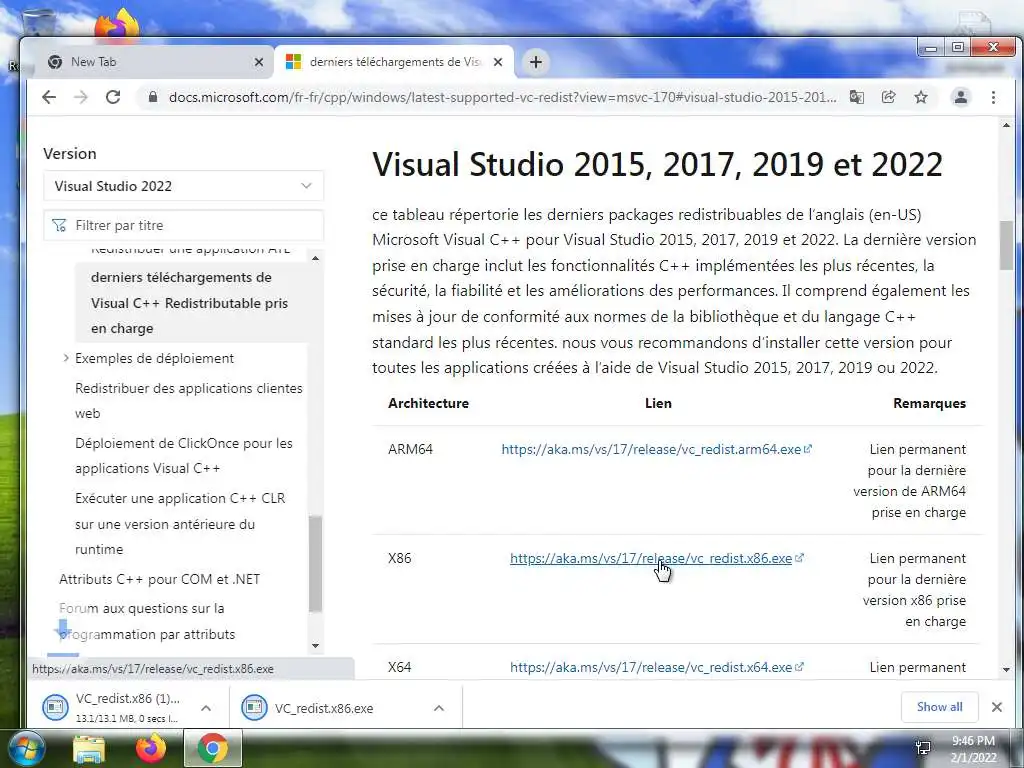
Task: Open the Visual Studio 2022 version dropdown
Action: pos(184,186)
